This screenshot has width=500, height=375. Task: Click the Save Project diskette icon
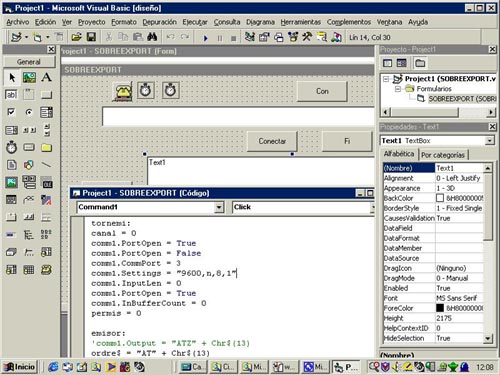91,37
